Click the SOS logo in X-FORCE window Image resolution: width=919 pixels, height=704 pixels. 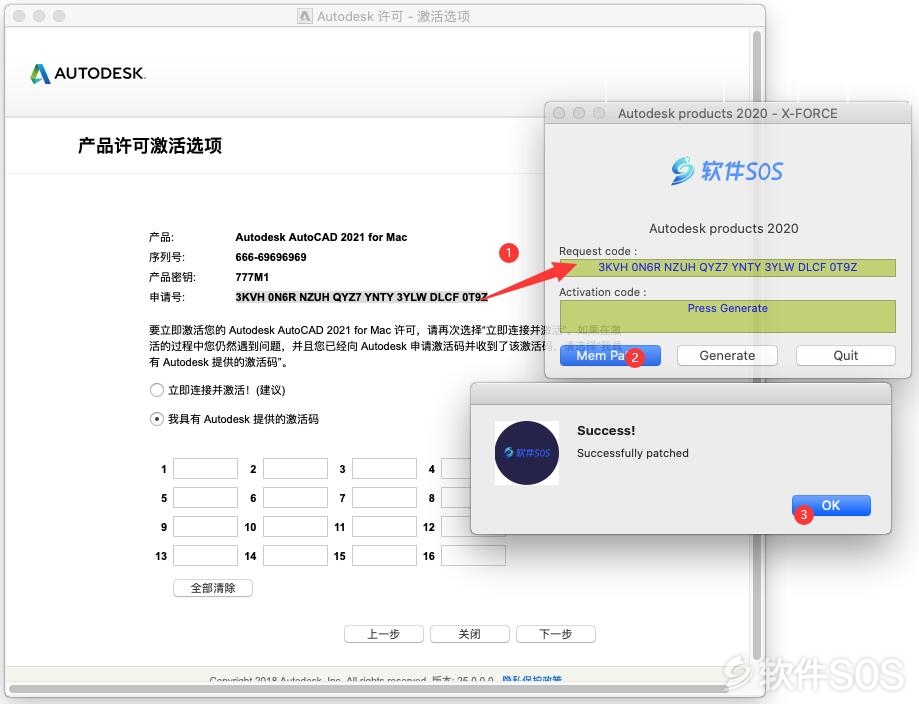(x=727, y=171)
